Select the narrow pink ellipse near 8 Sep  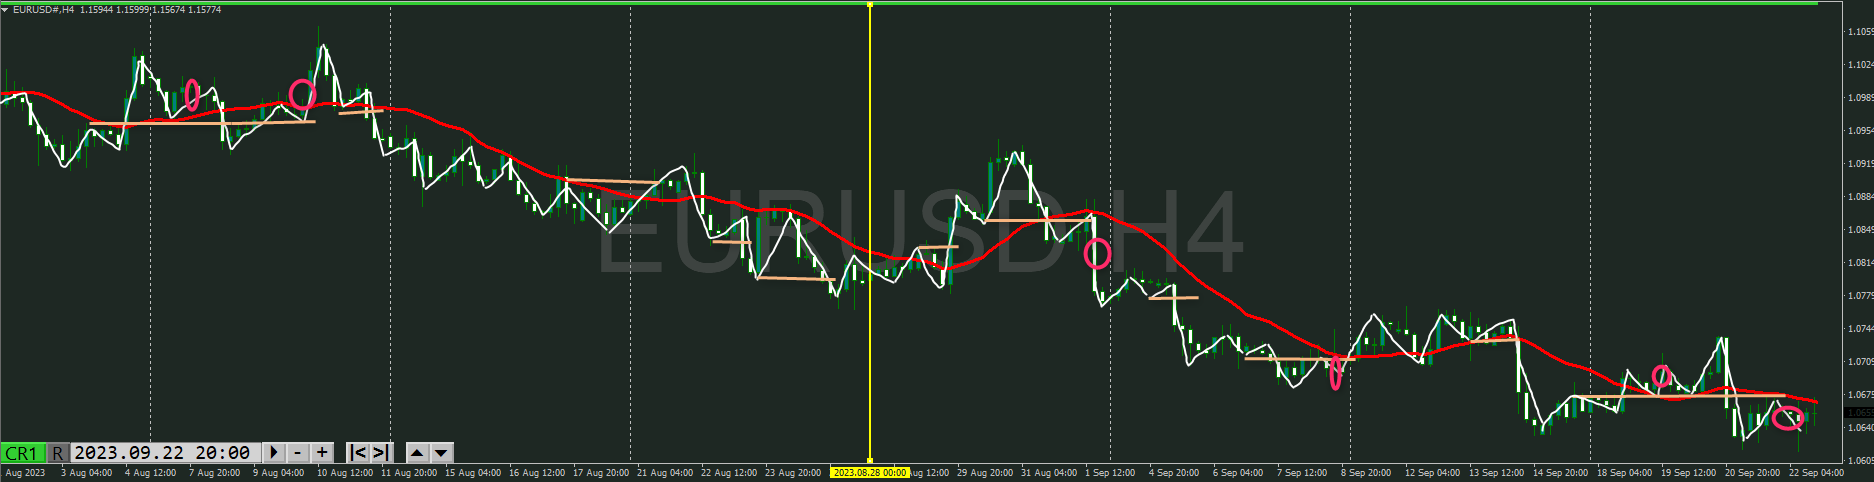point(1335,373)
